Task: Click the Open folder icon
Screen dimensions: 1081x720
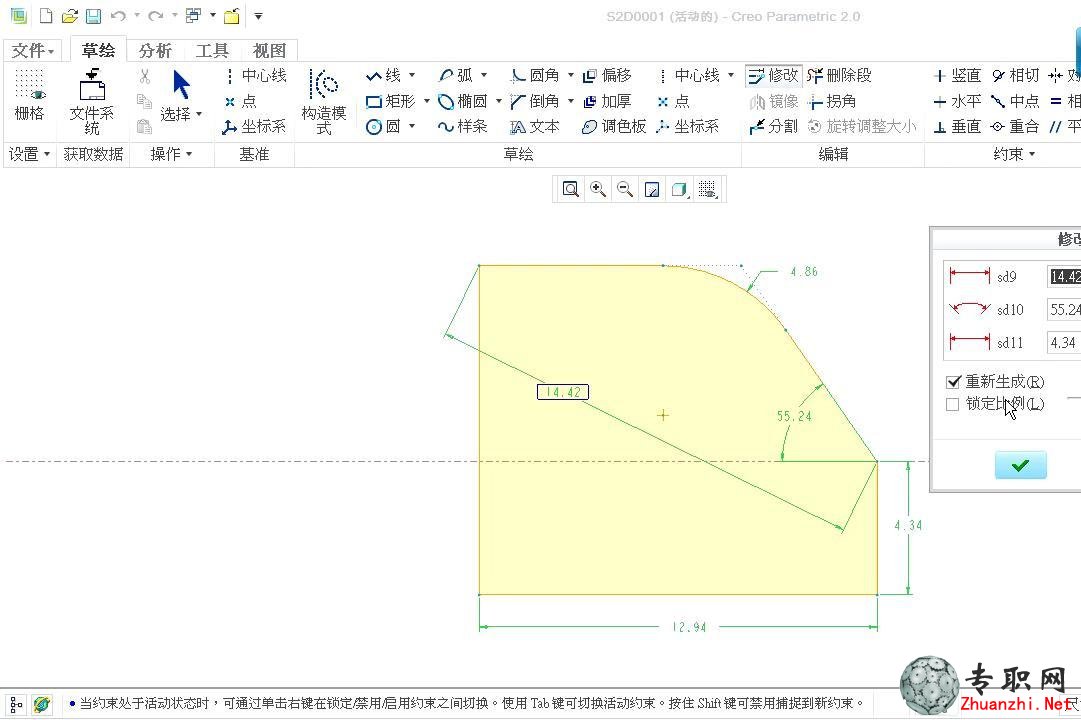Action: (x=70, y=16)
